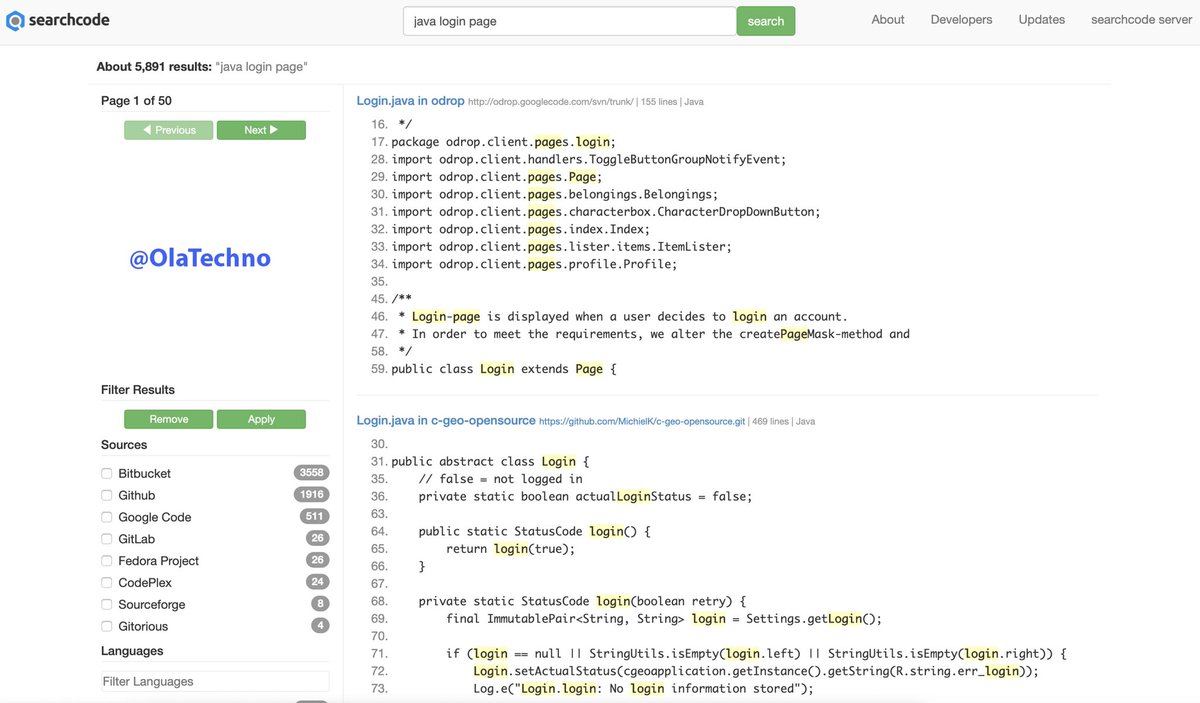Go to the Next results page
The height and width of the screenshot is (703, 1200).
pyautogui.click(x=261, y=130)
